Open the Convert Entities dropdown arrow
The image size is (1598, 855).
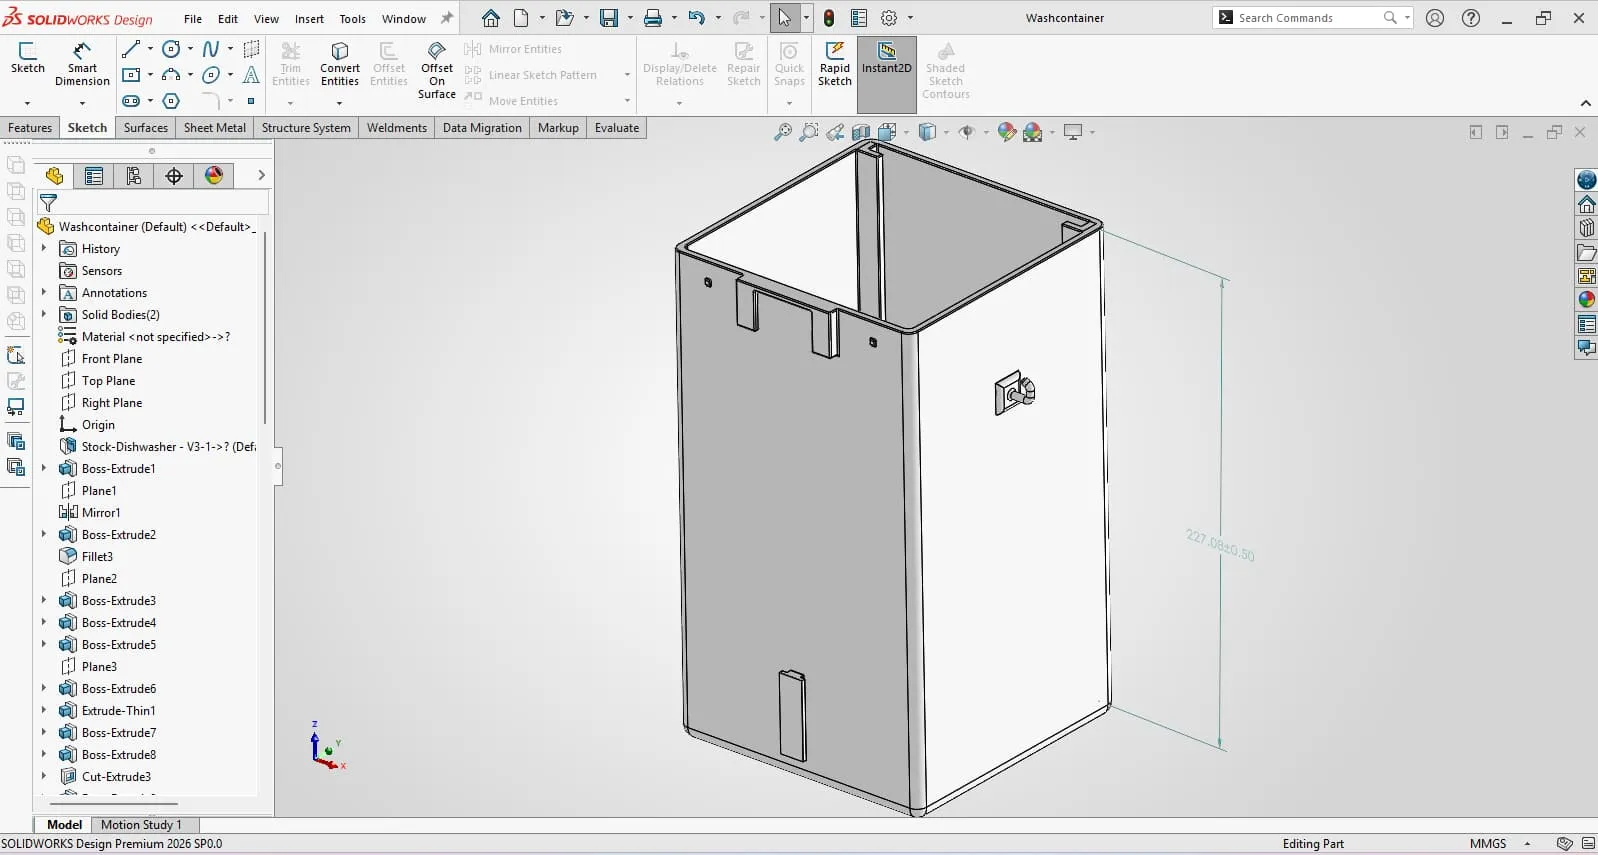339,103
